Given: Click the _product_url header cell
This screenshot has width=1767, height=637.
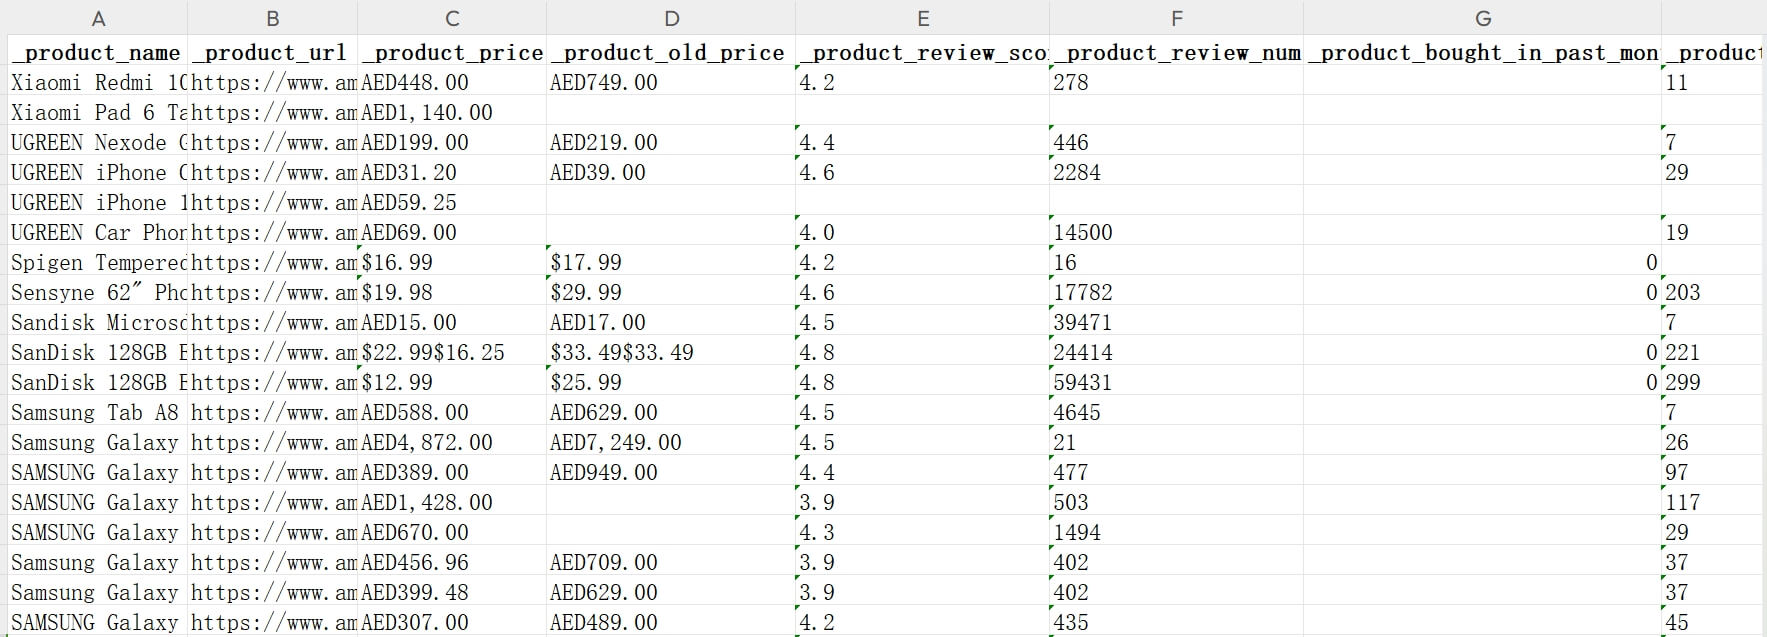Looking at the screenshot, I should (x=273, y=52).
